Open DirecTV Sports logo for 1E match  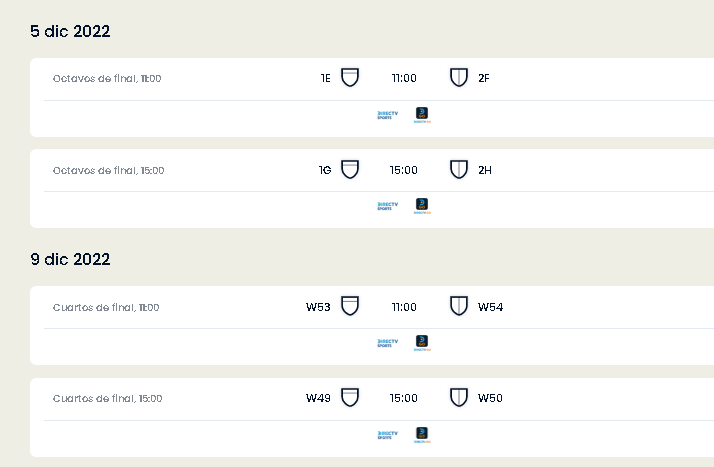click(x=388, y=115)
